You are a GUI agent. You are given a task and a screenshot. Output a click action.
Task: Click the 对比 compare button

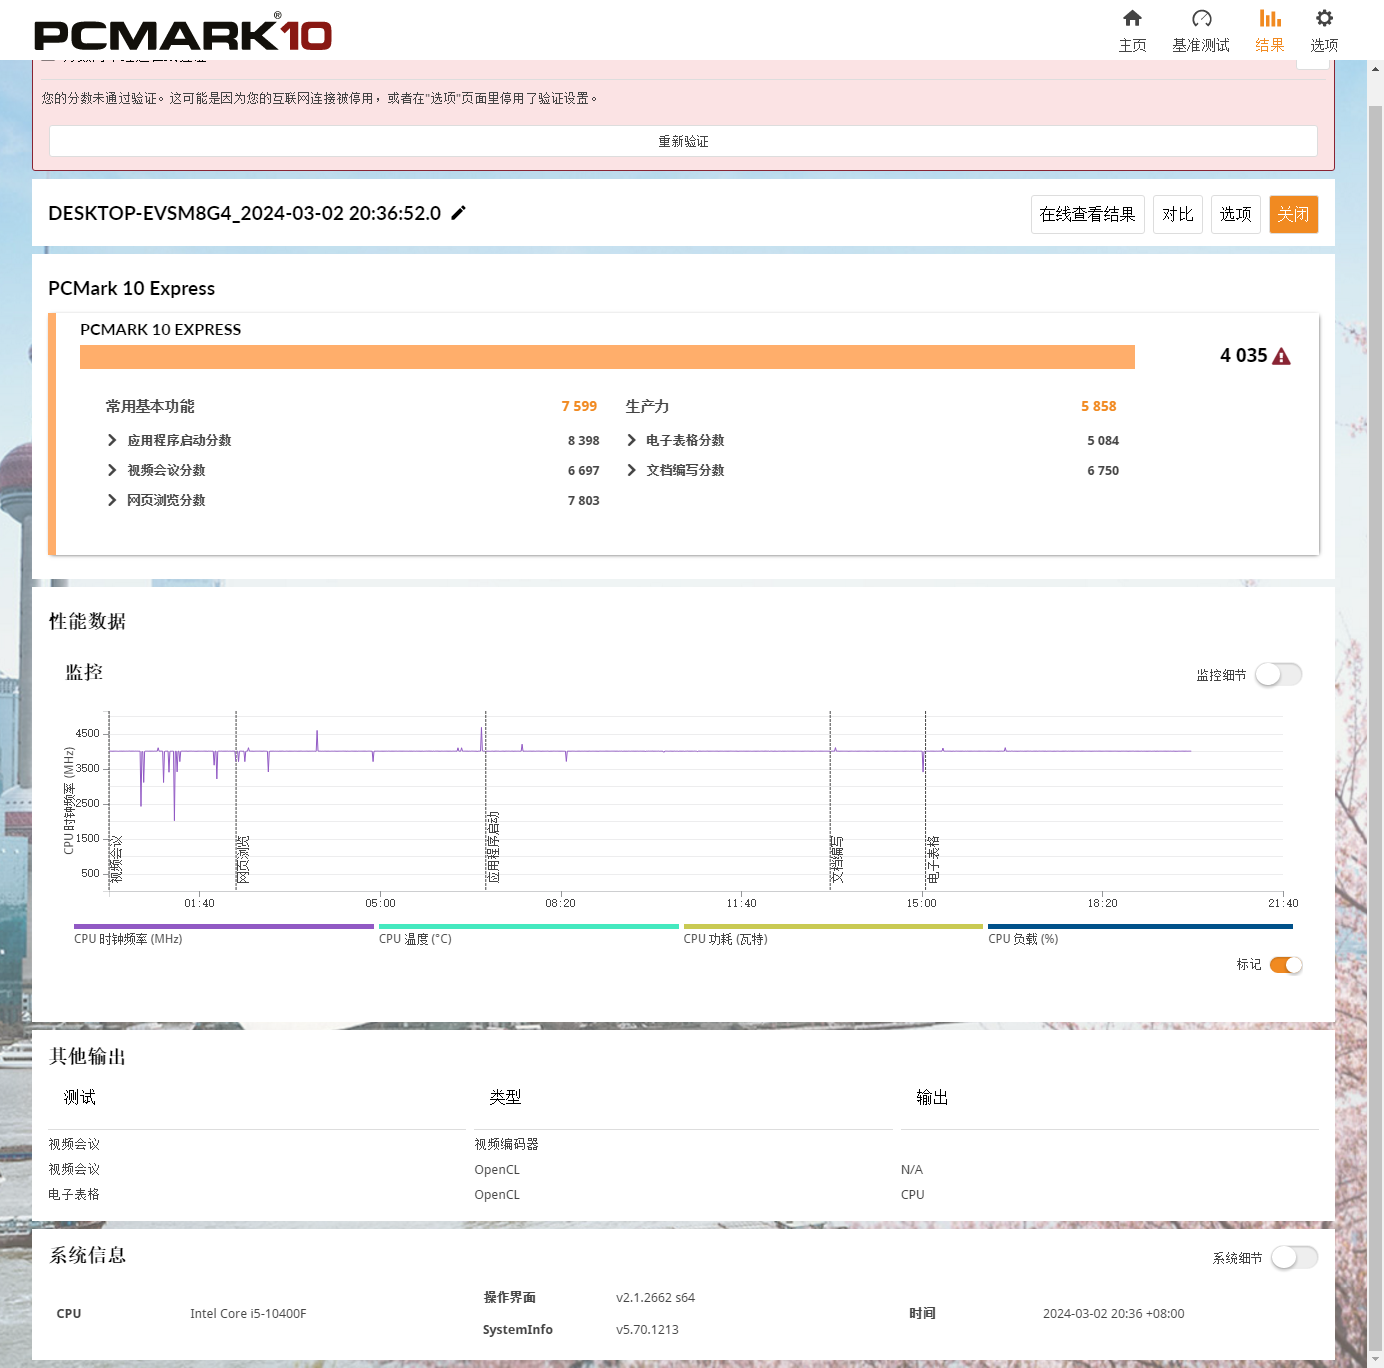[x=1177, y=214]
